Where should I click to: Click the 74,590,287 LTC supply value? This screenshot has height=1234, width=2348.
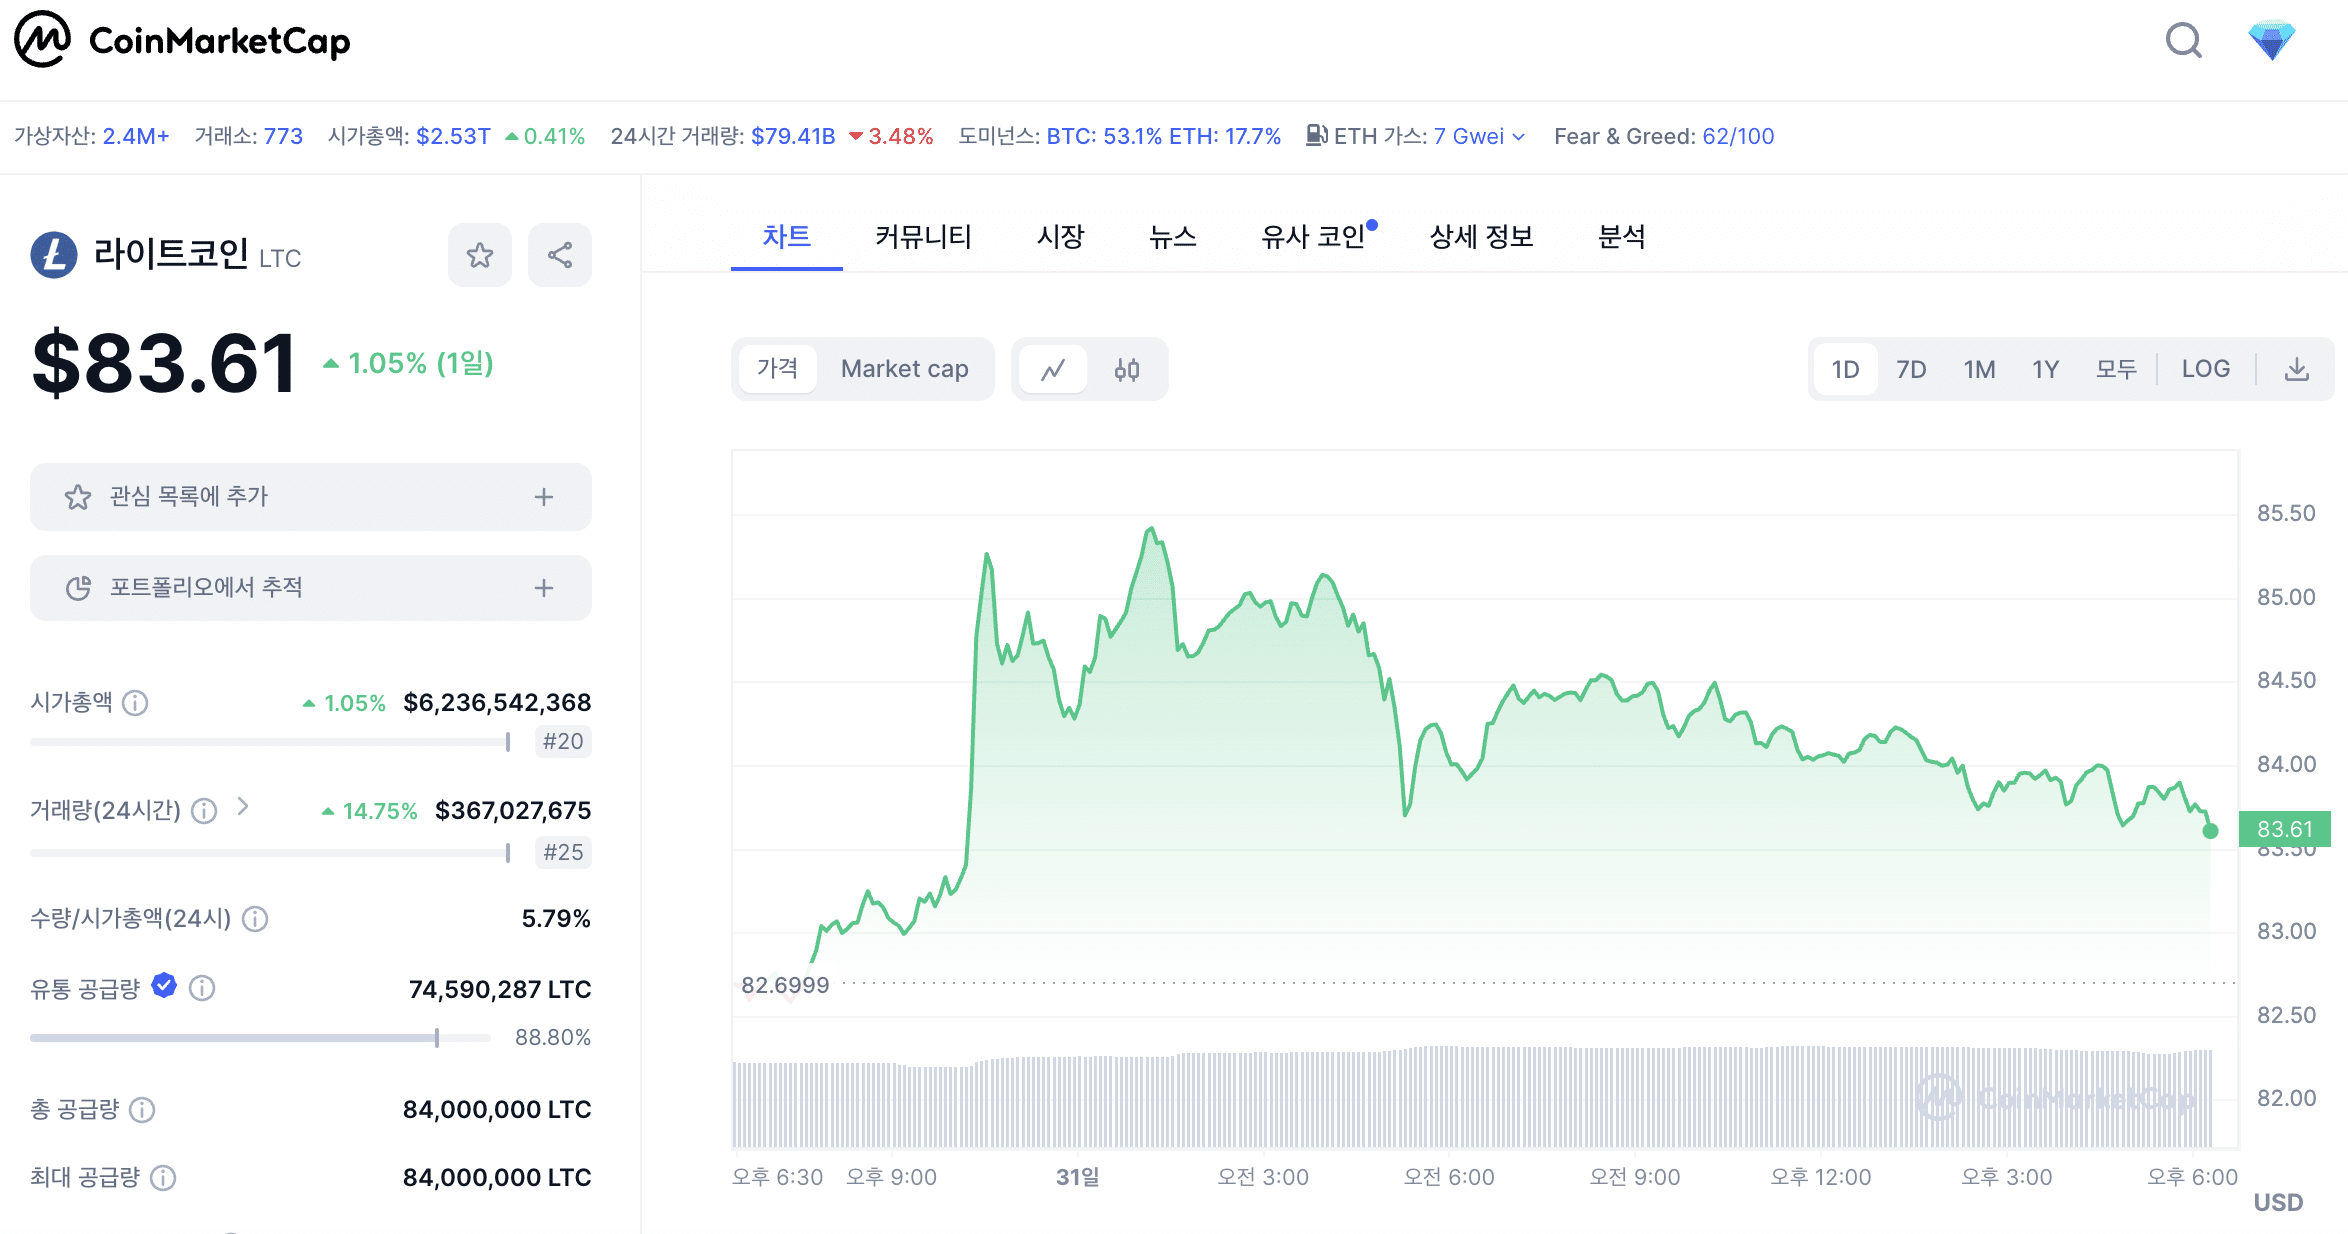(x=500, y=990)
